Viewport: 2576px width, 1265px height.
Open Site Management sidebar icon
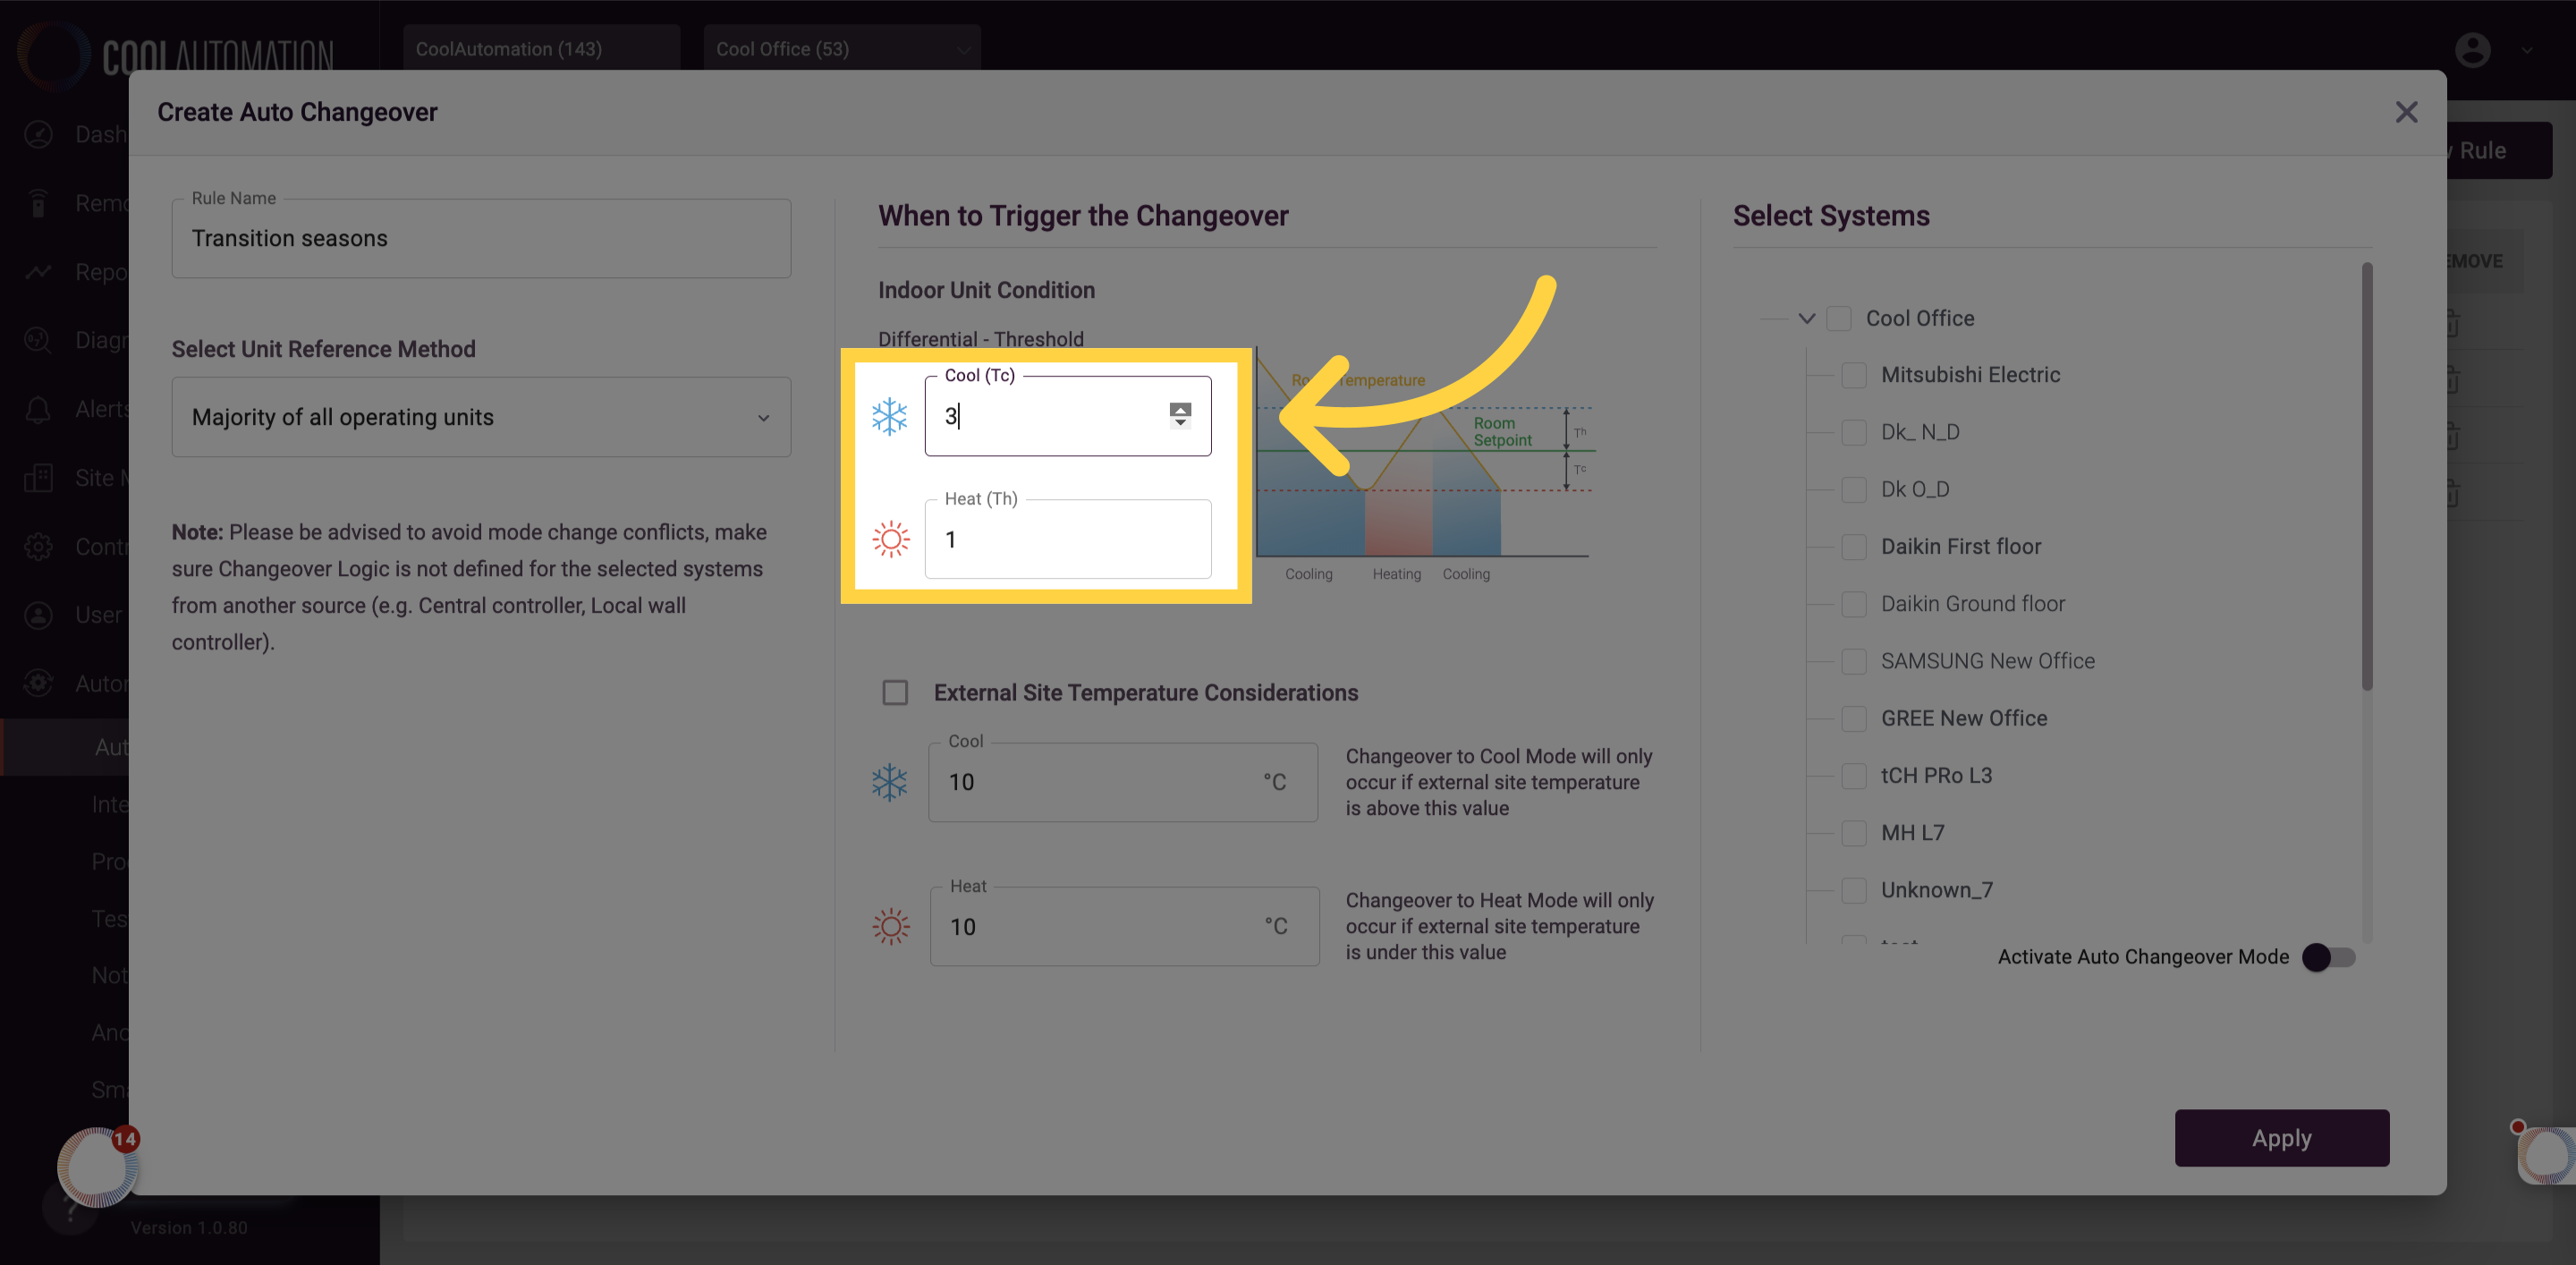point(38,478)
